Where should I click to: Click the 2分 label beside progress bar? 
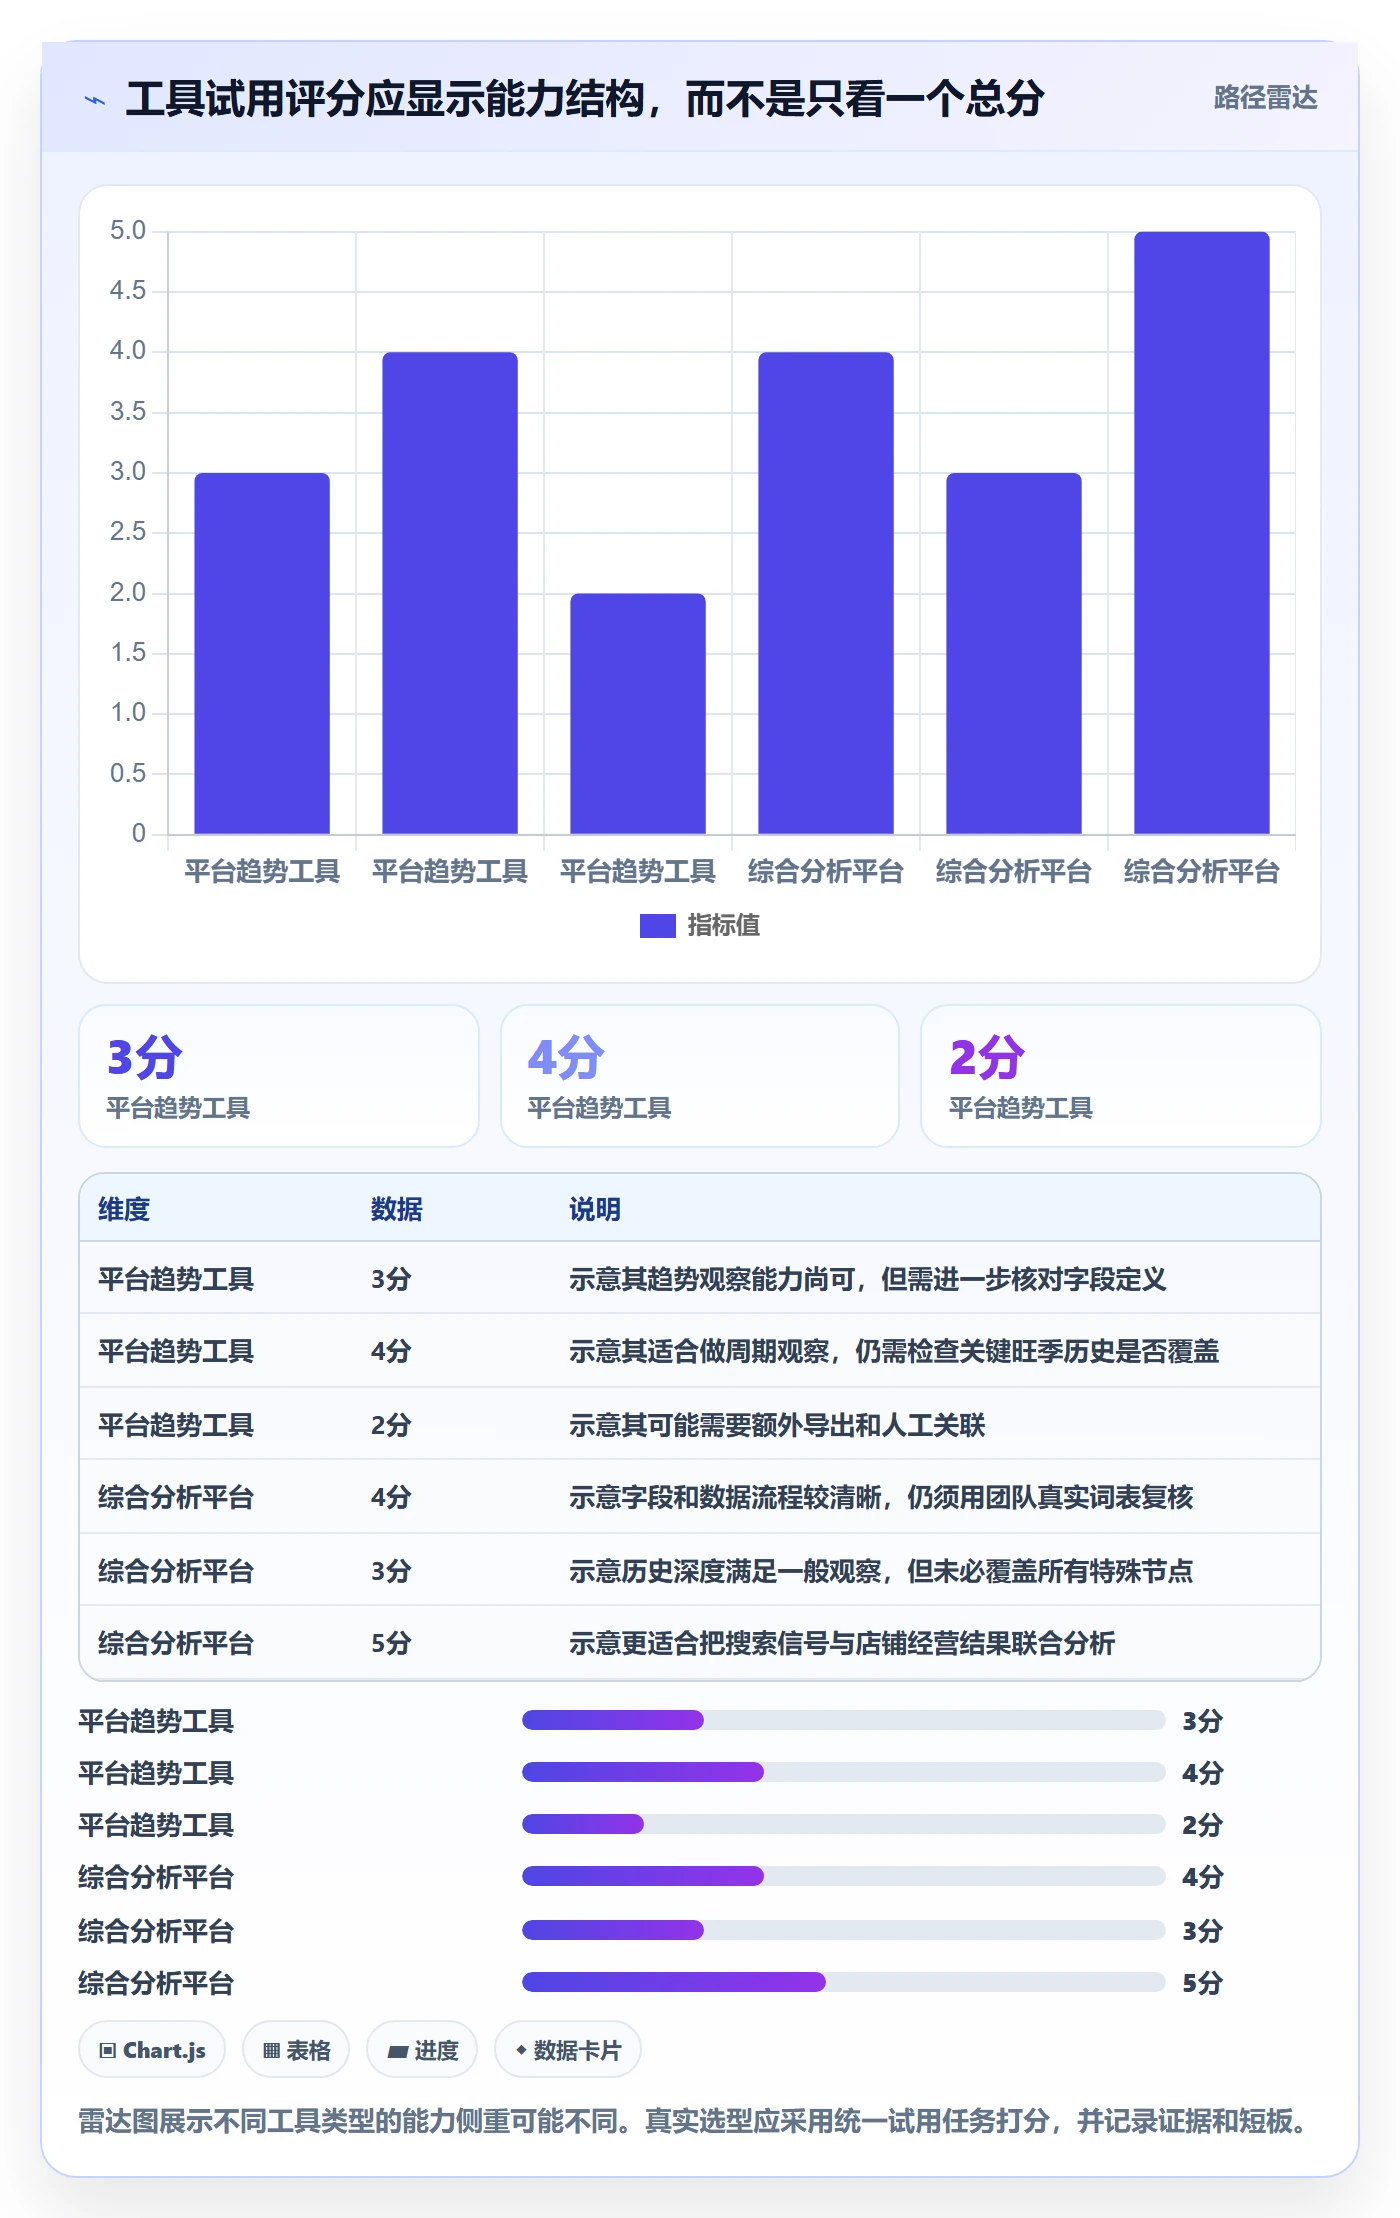click(x=1203, y=1824)
